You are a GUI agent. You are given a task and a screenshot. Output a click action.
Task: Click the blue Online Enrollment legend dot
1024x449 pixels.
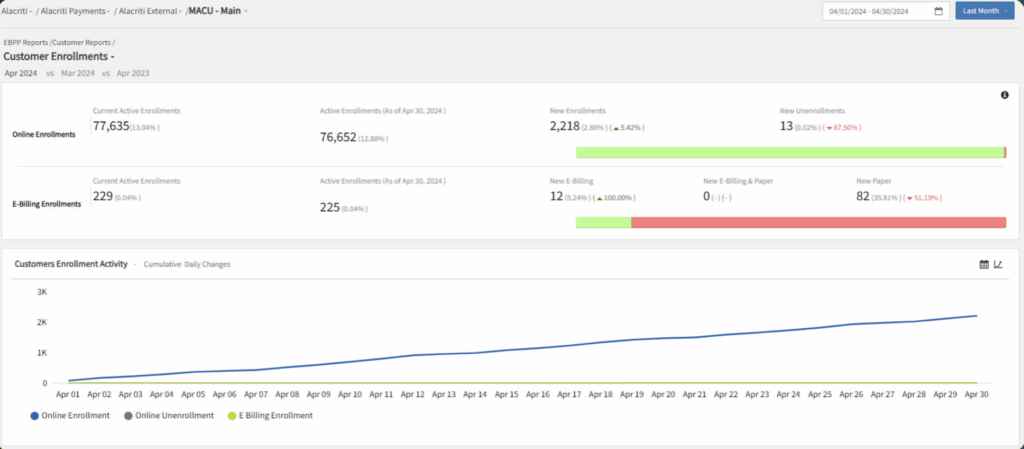point(35,415)
